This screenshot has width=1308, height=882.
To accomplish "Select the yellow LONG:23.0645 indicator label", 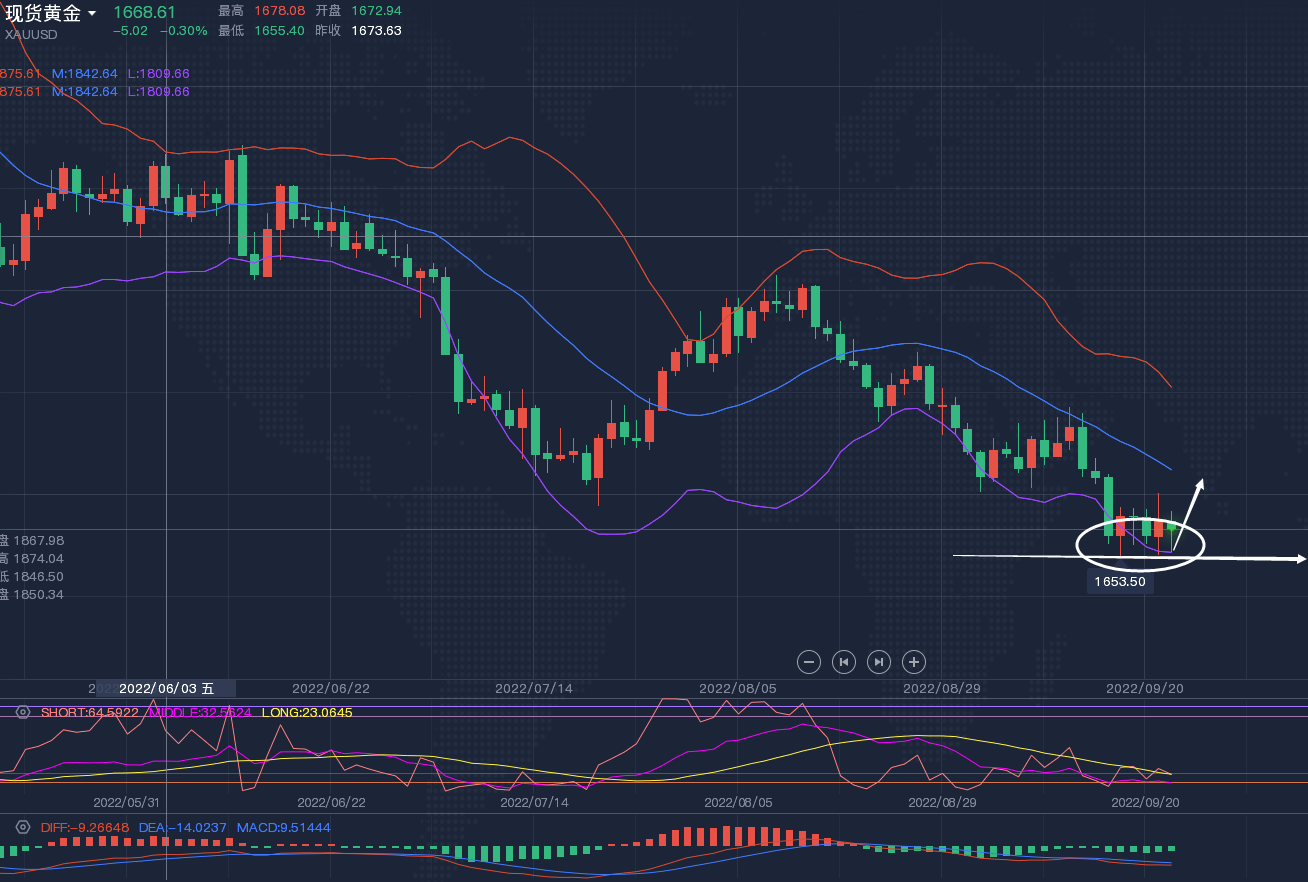I will (x=307, y=712).
